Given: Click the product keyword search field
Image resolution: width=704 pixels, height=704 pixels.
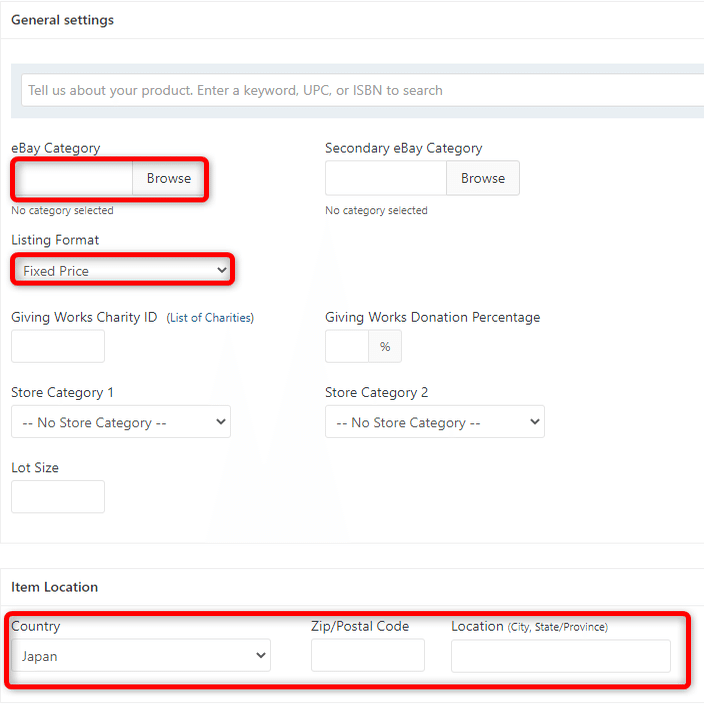Looking at the screenshot, I should (x=363, y=90).
